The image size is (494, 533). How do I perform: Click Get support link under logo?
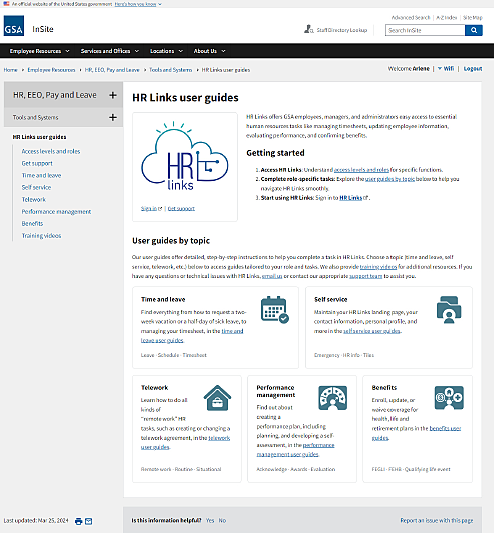[x=181, y=209]
